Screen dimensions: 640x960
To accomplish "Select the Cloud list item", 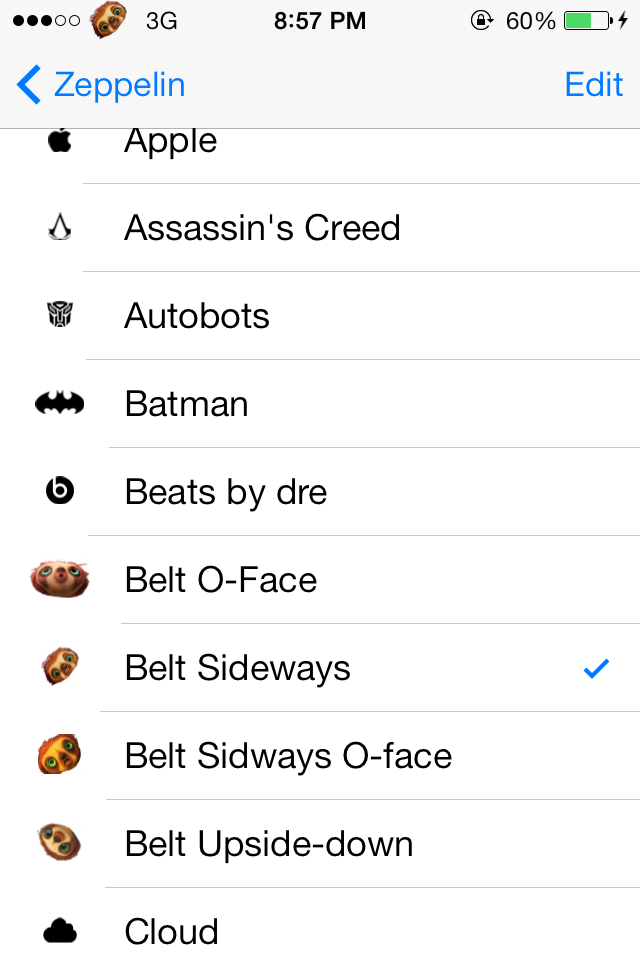I will pyautogui.click(x=171, y=931).
